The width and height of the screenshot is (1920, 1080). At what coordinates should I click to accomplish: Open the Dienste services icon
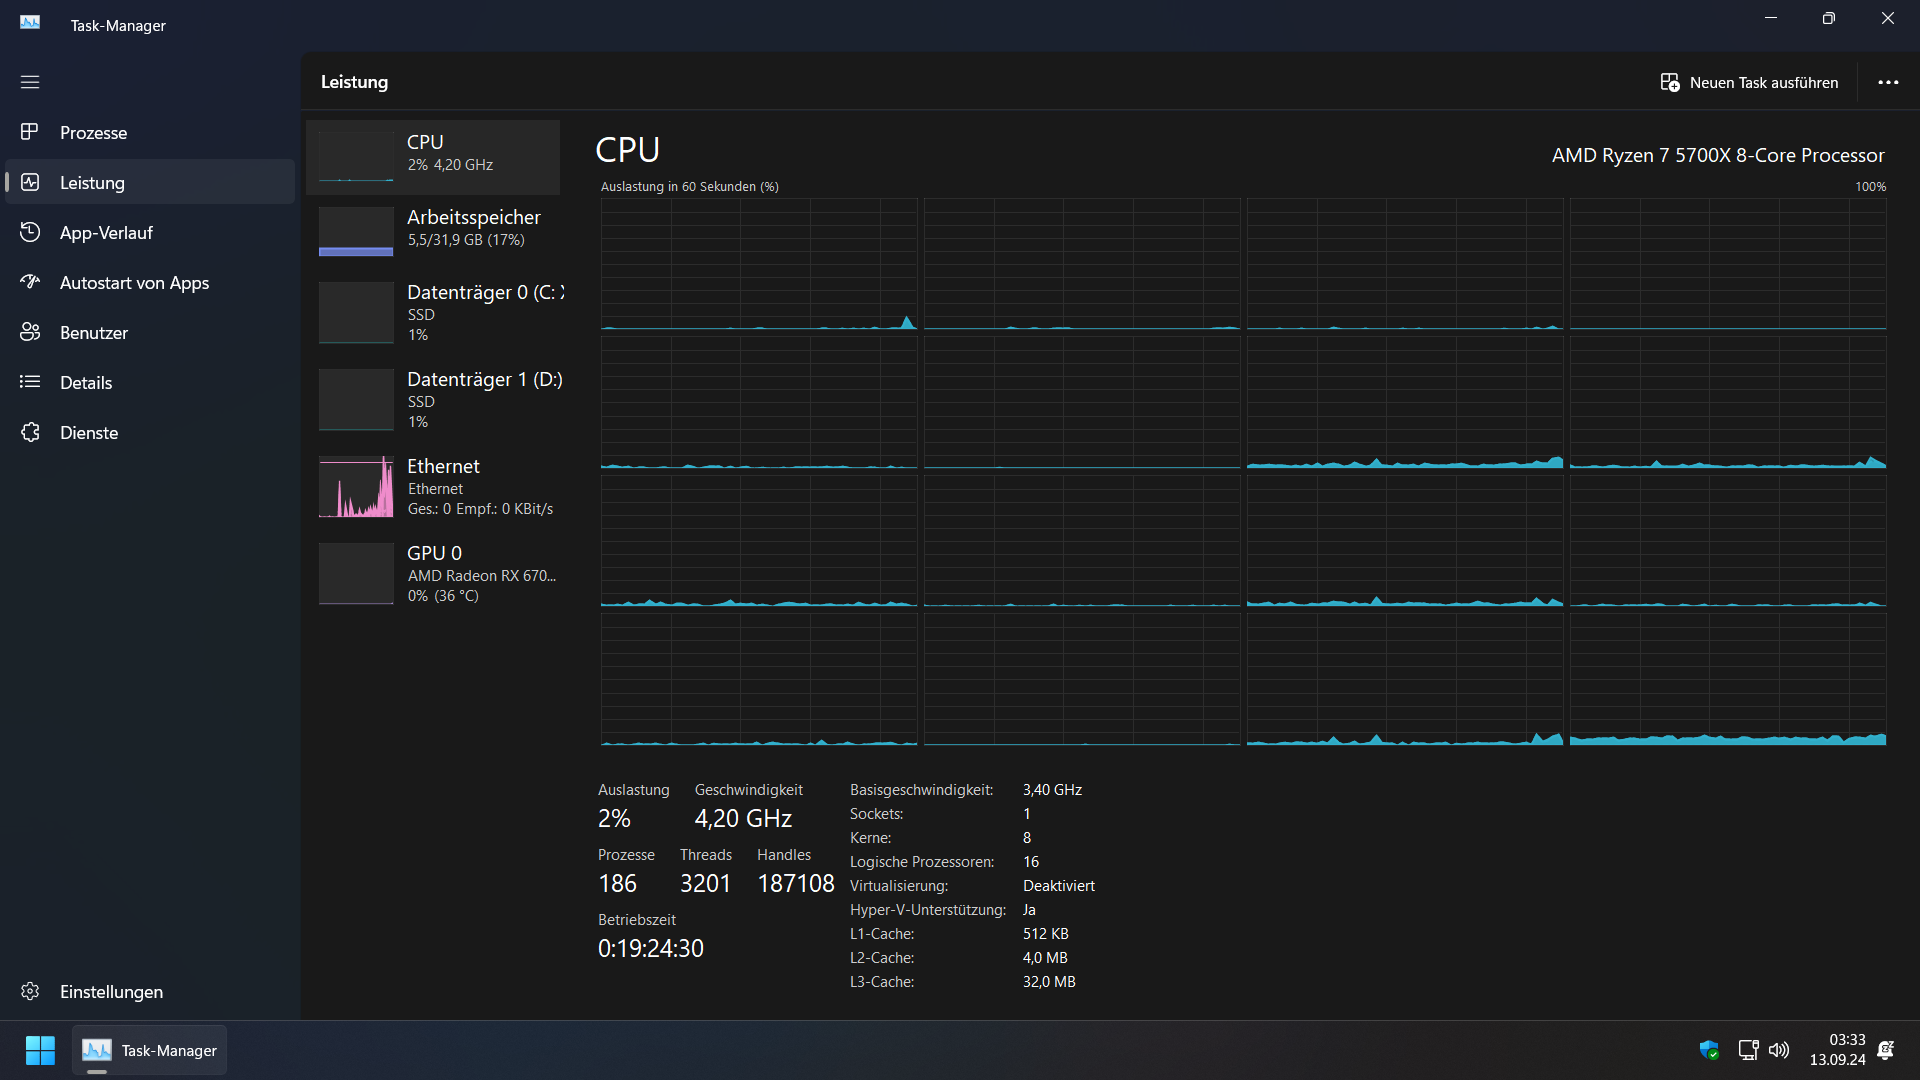coord(30,432)
